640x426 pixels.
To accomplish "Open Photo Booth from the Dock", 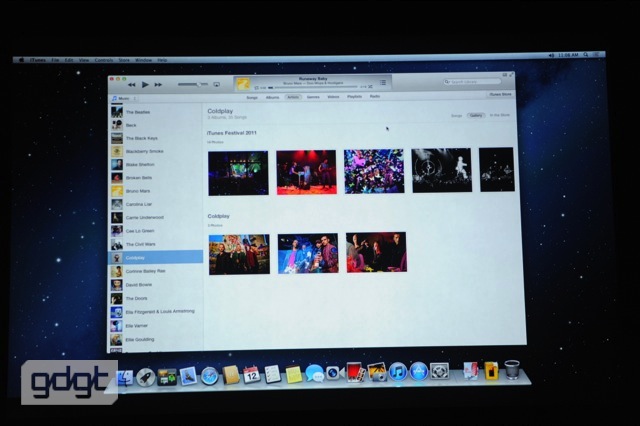I will coord(356,372).
